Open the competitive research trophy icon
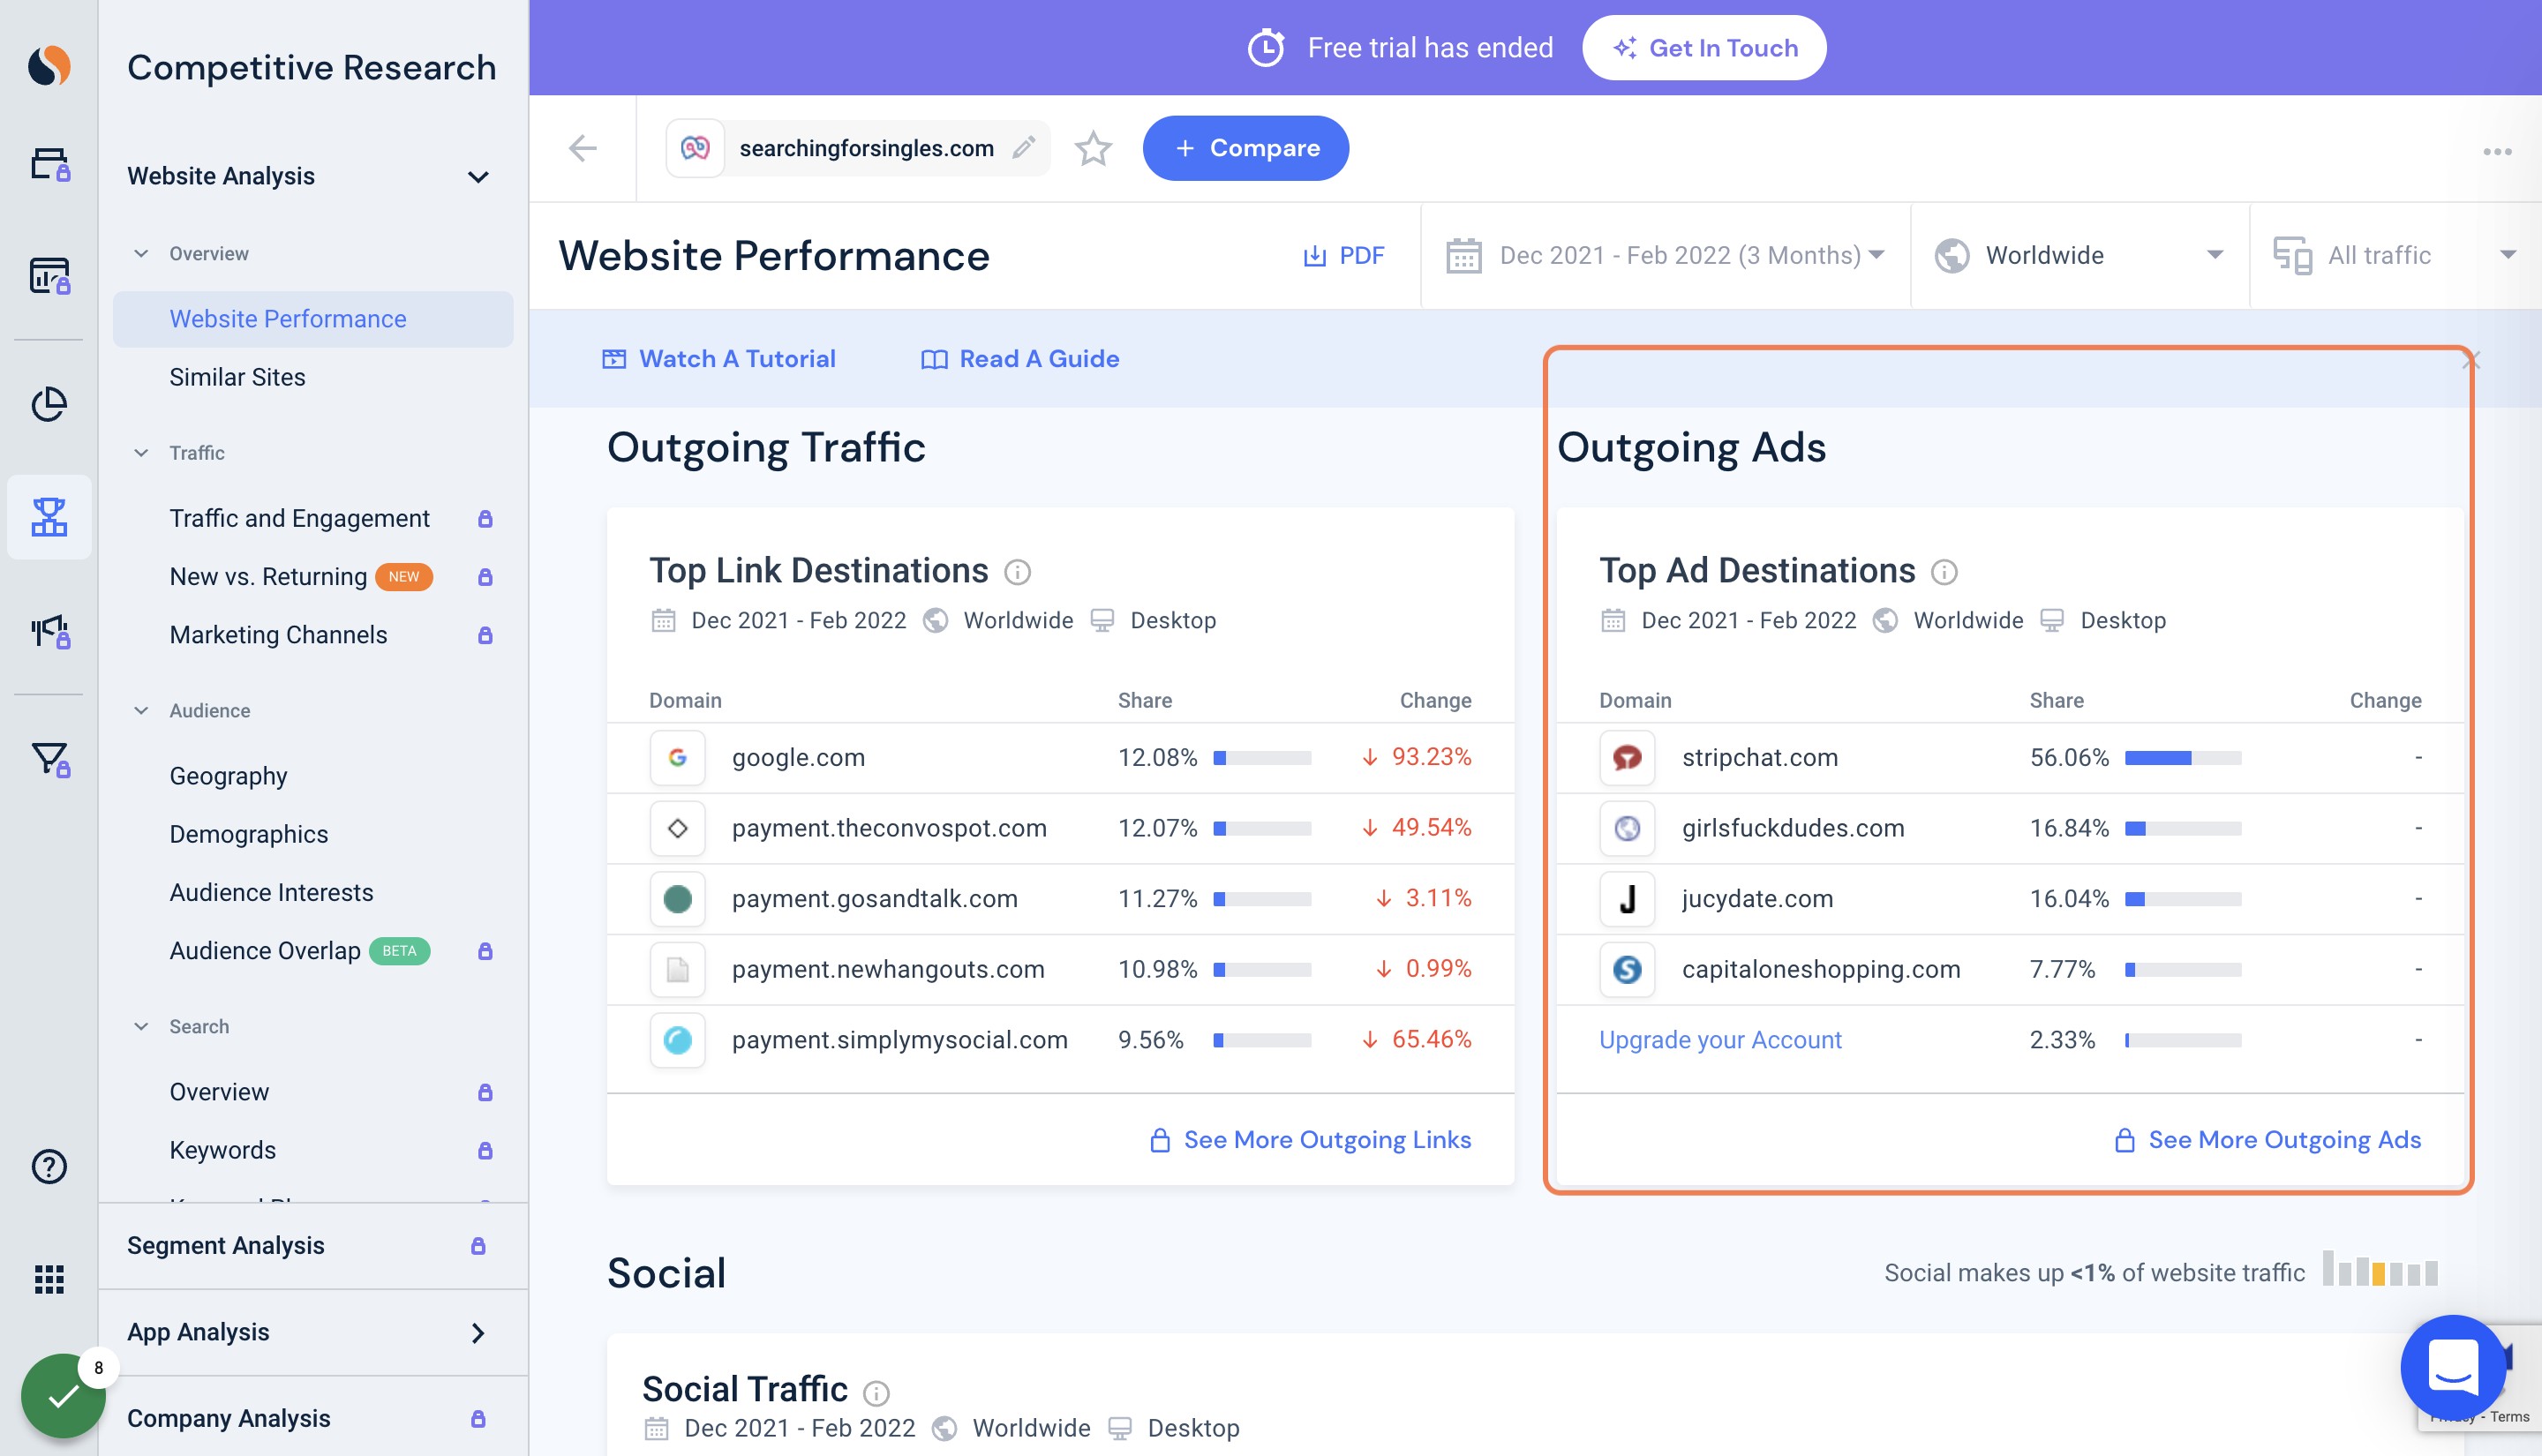The height and width of the screenshot is (1456, 2542). 49,517
